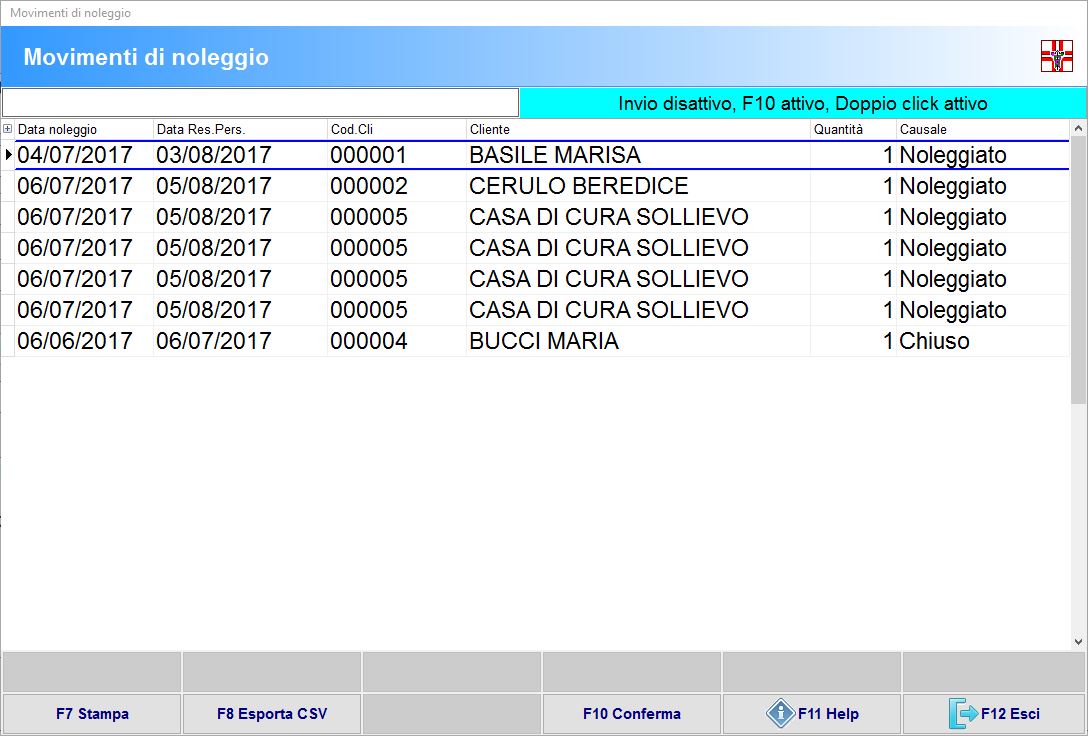Sort by Data Res.Pers. column header

(x=240, y=129)
